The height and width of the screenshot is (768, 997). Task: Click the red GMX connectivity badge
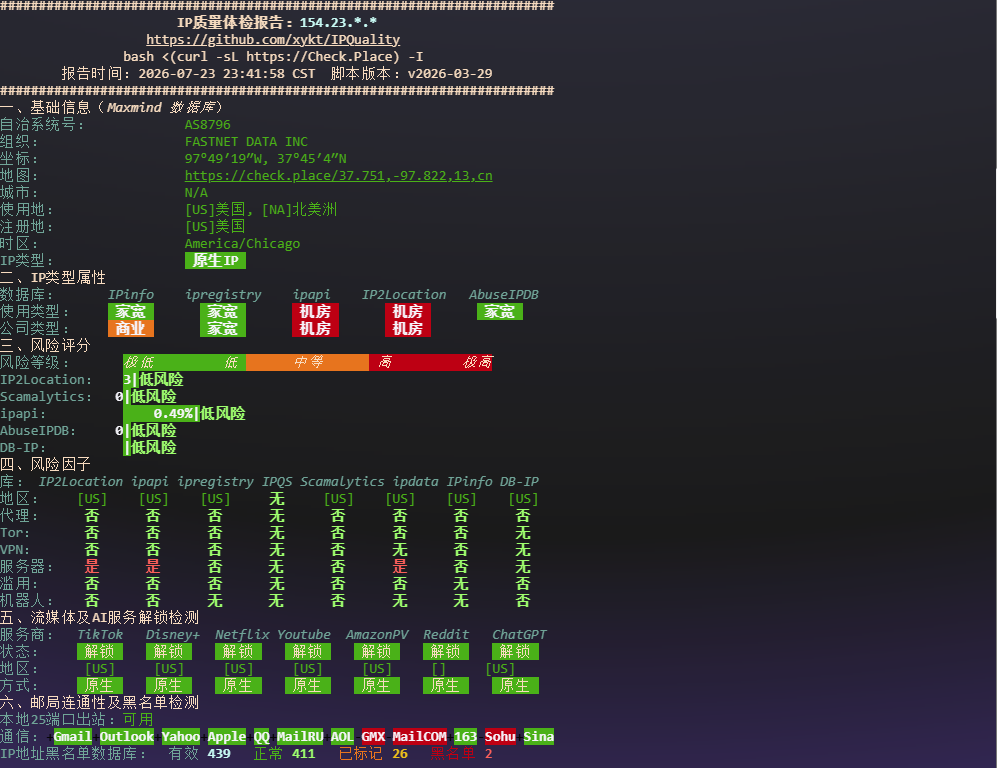373,737
